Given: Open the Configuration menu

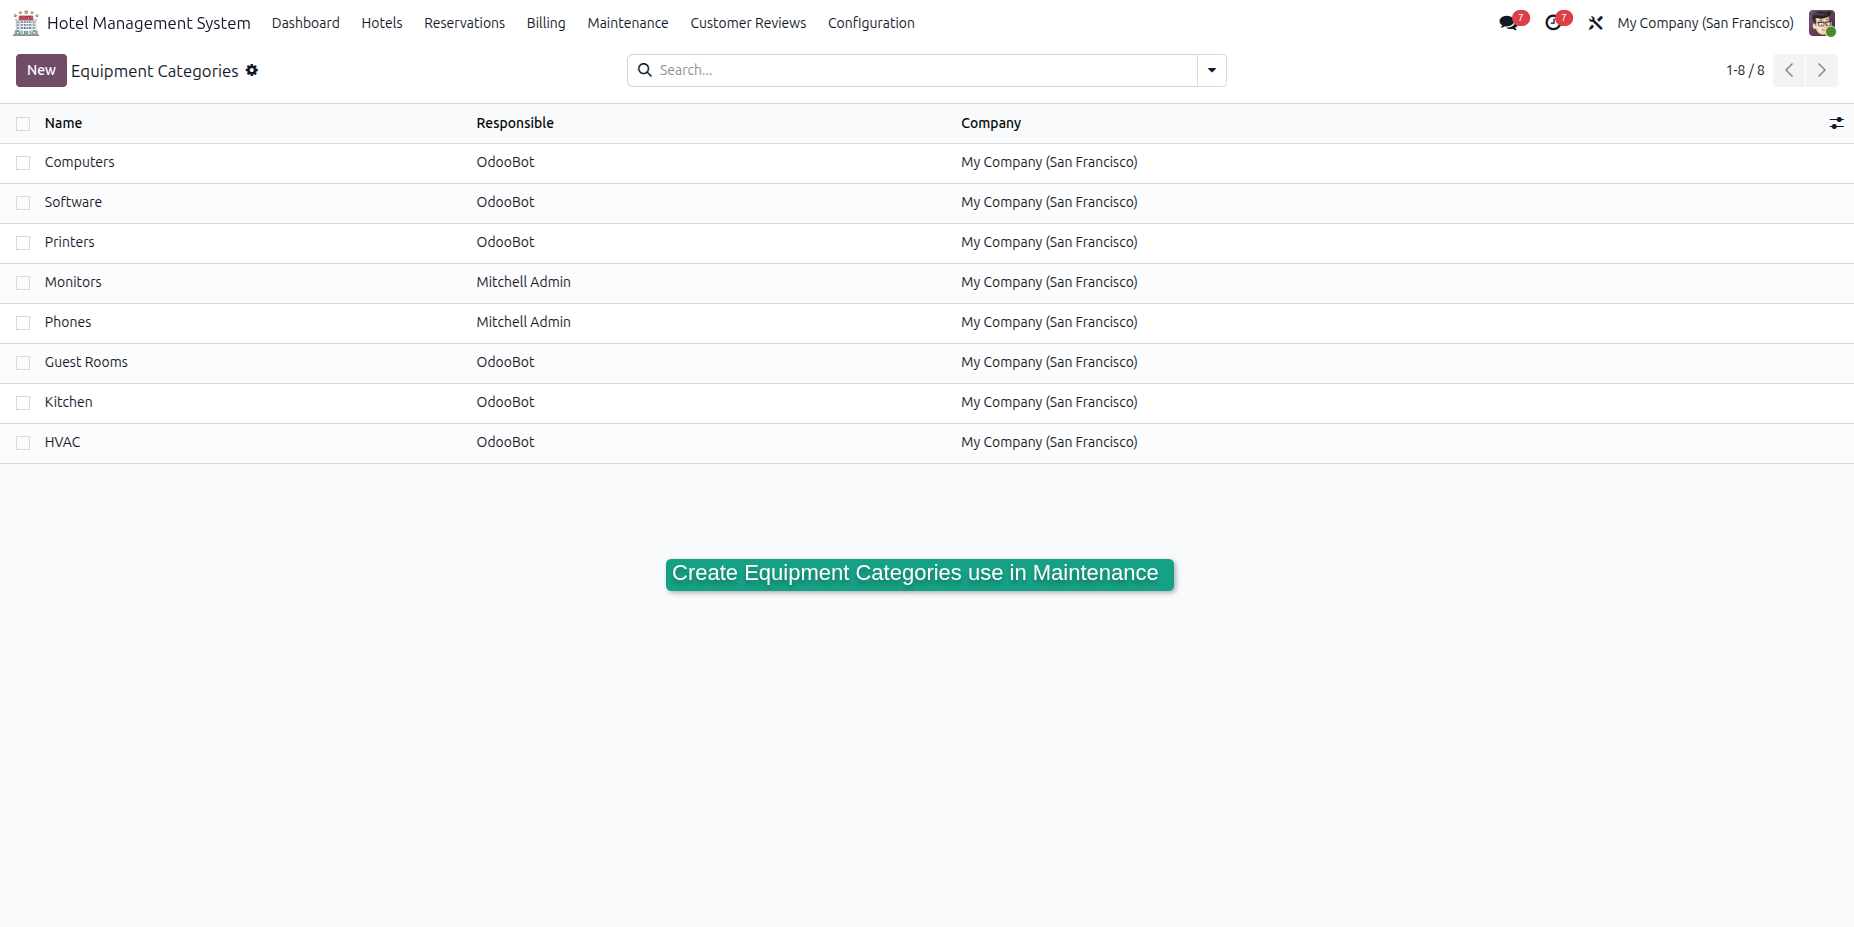Looking at the screenshot, I should (871, 23).
